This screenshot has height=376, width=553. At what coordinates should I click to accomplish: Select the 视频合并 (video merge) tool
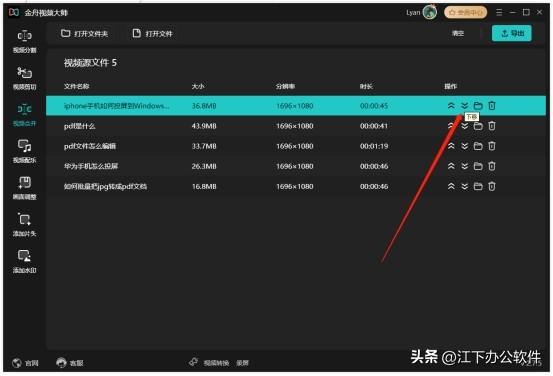coord(24,115)
